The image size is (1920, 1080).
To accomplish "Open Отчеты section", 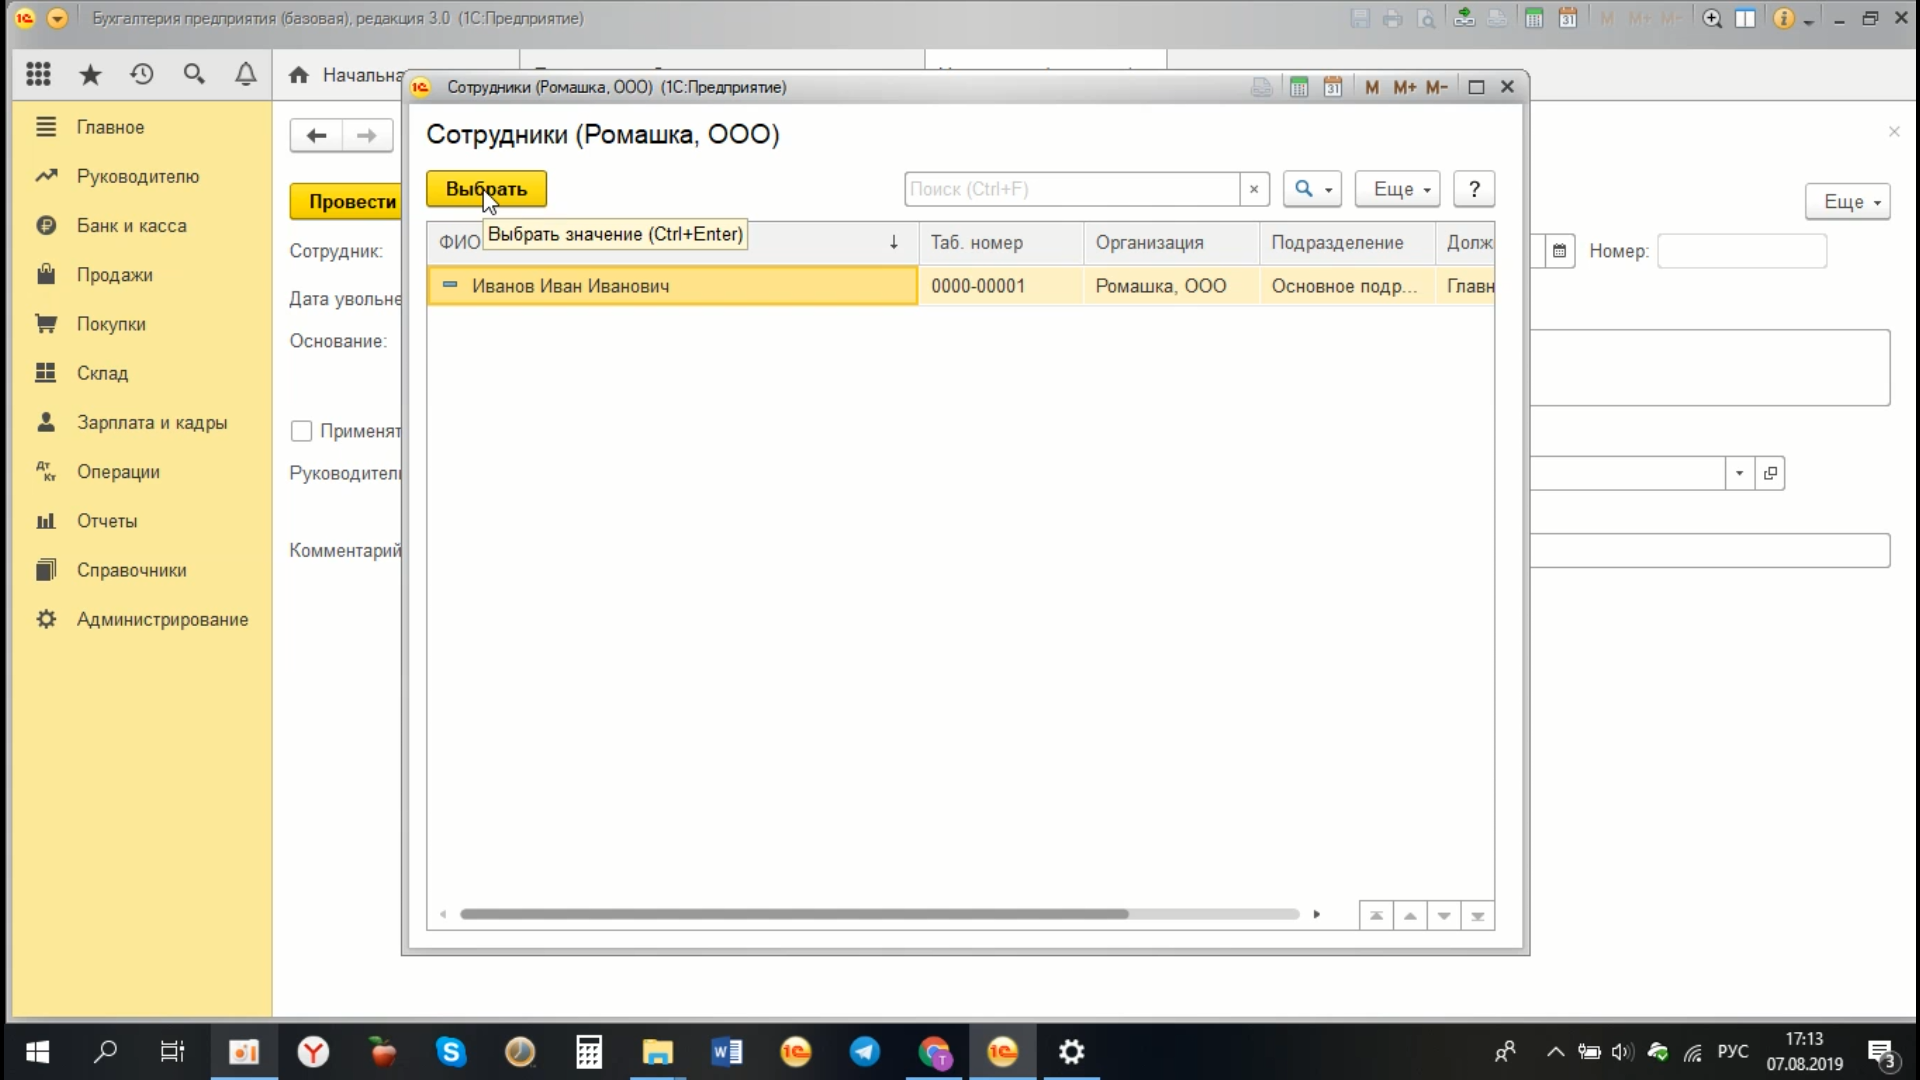I will click(107, 521).
